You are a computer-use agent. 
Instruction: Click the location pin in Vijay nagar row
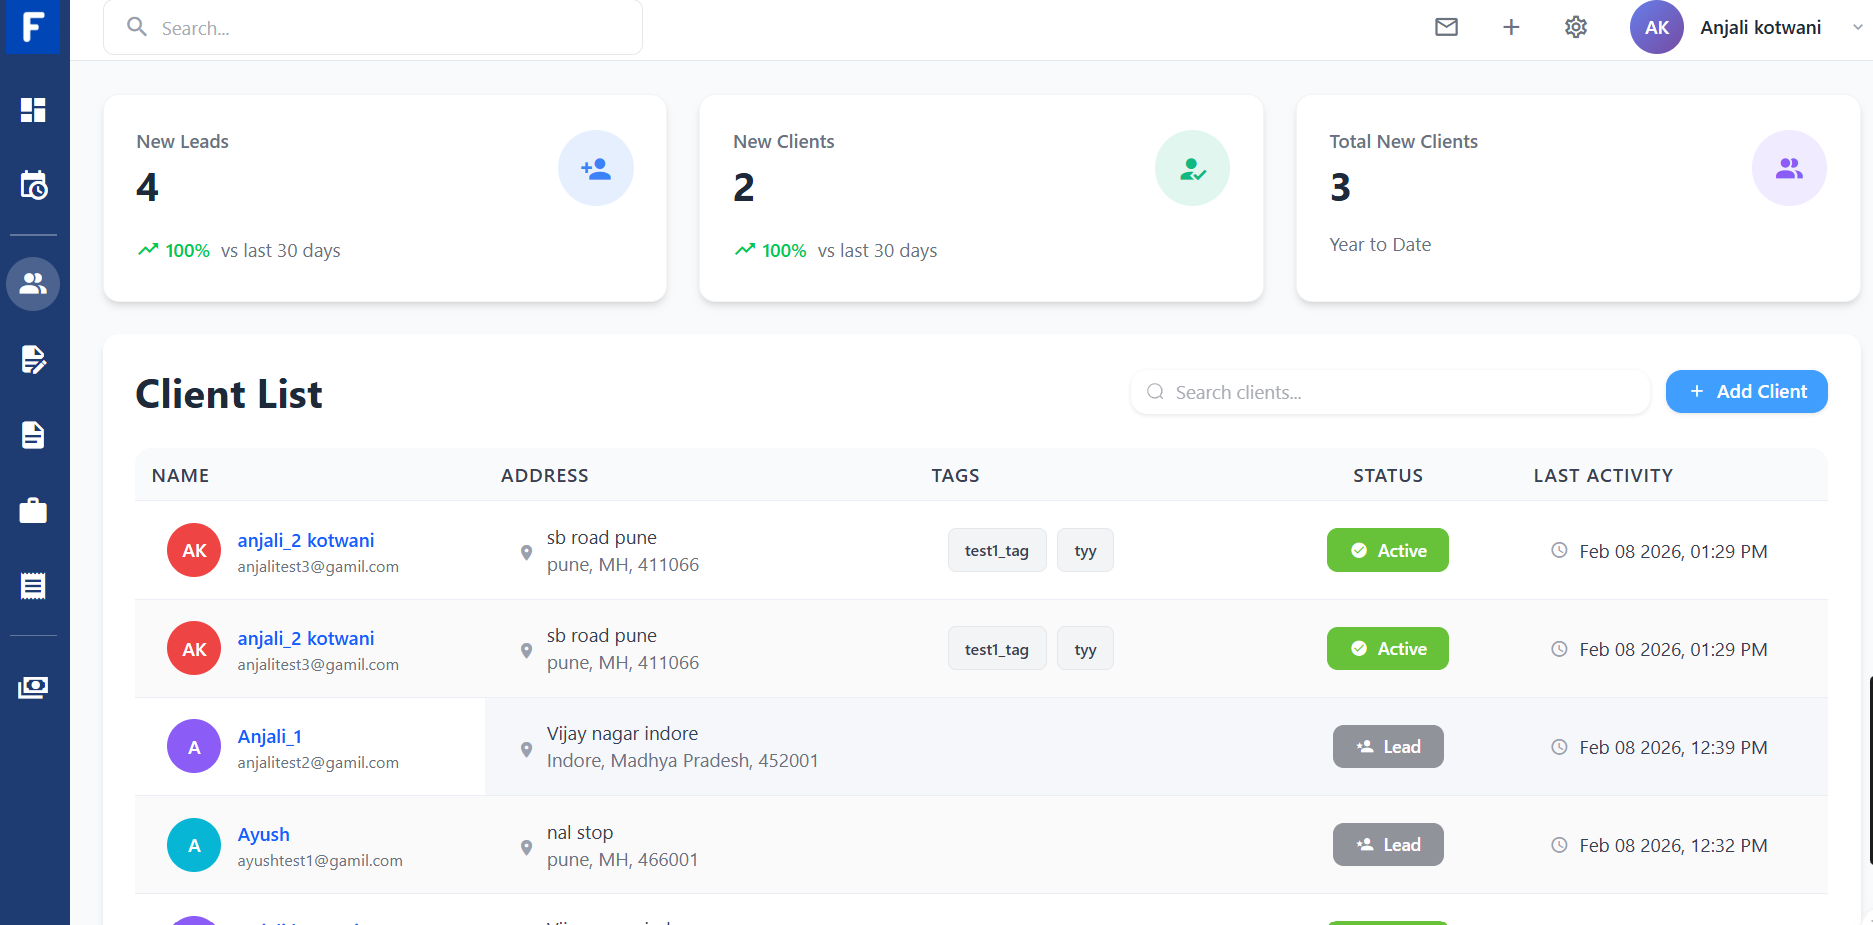click(526, 749)
